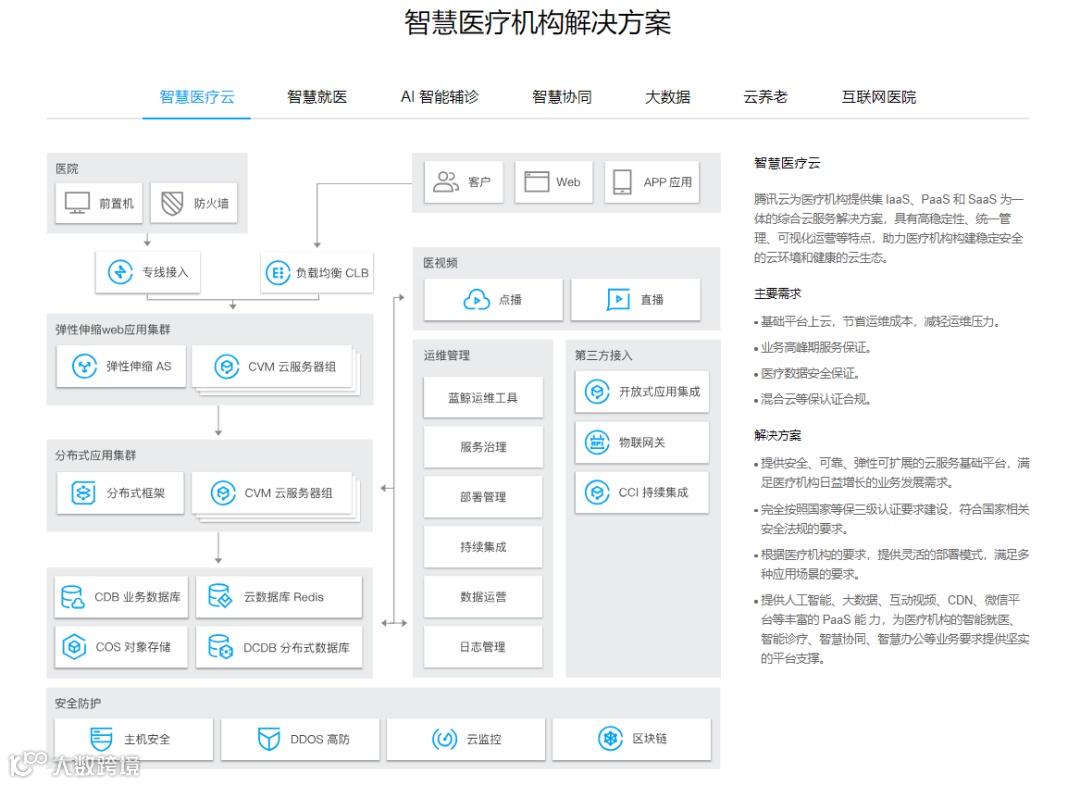The image size is (1080, 785).
Task: Click the 弹性伸缩 AS icon
Action: [85, 366]
